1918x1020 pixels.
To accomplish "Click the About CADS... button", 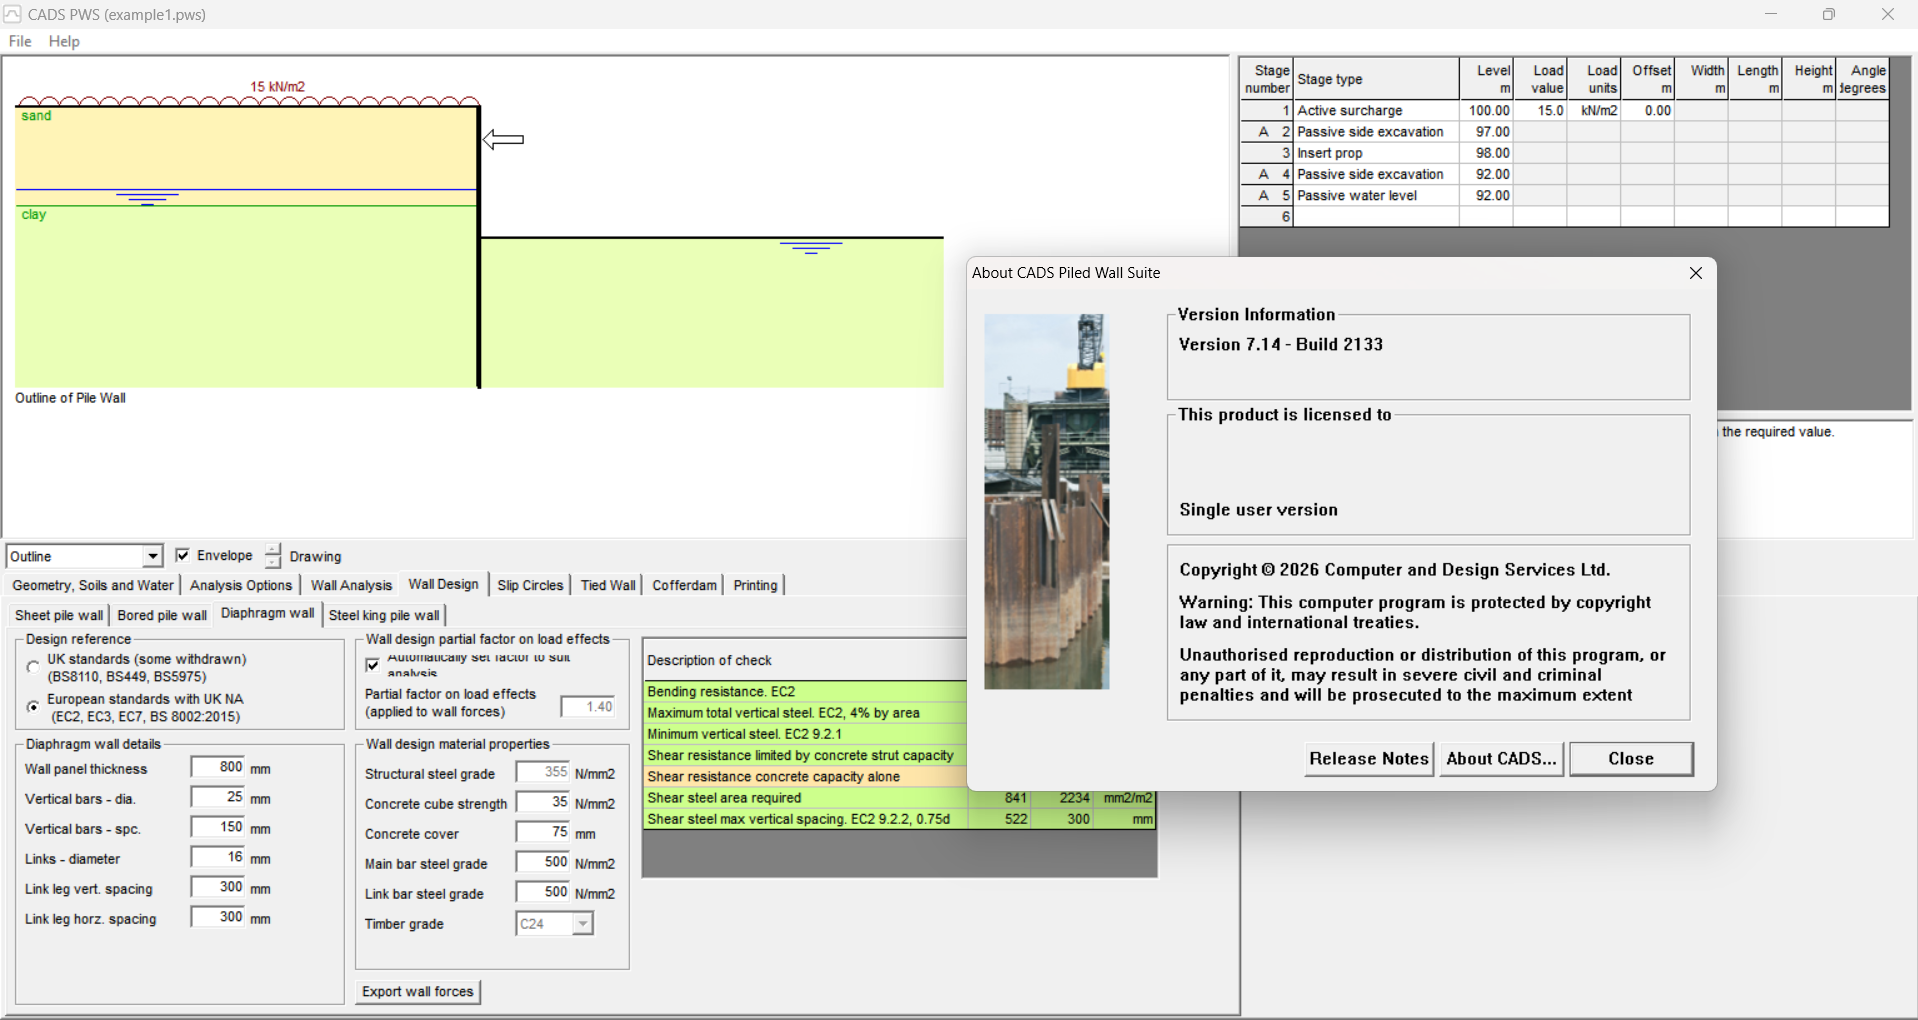I will pyautogui.click(x=1501, y=759).
